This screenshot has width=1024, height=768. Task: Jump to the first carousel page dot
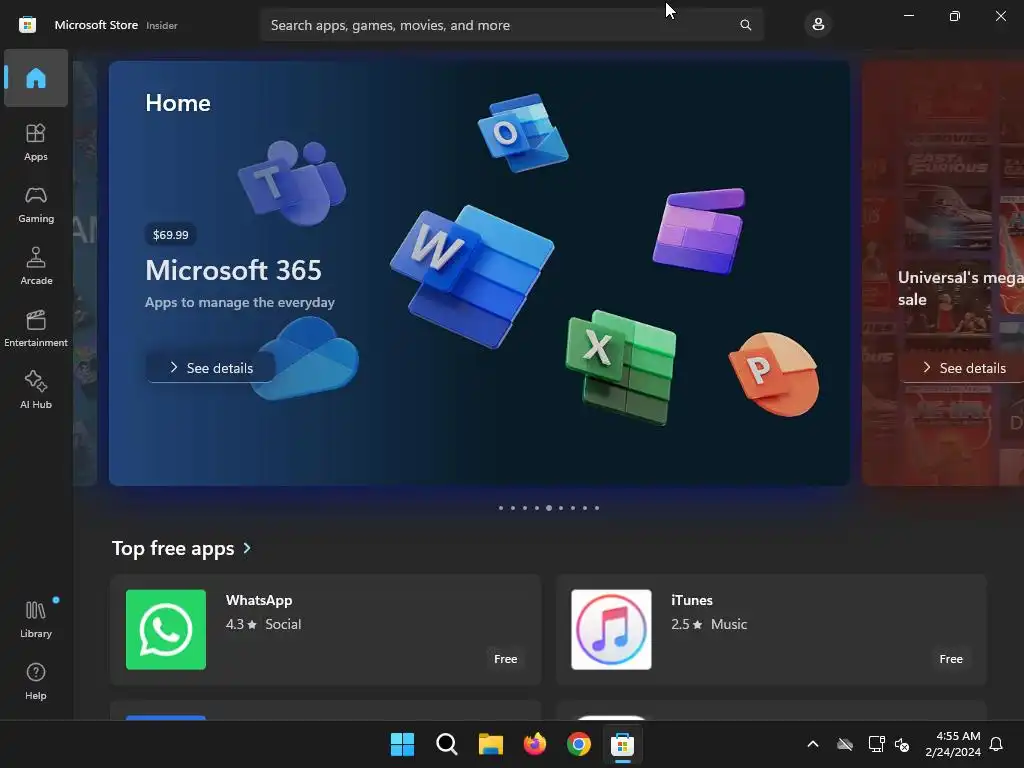pos(501,507)
